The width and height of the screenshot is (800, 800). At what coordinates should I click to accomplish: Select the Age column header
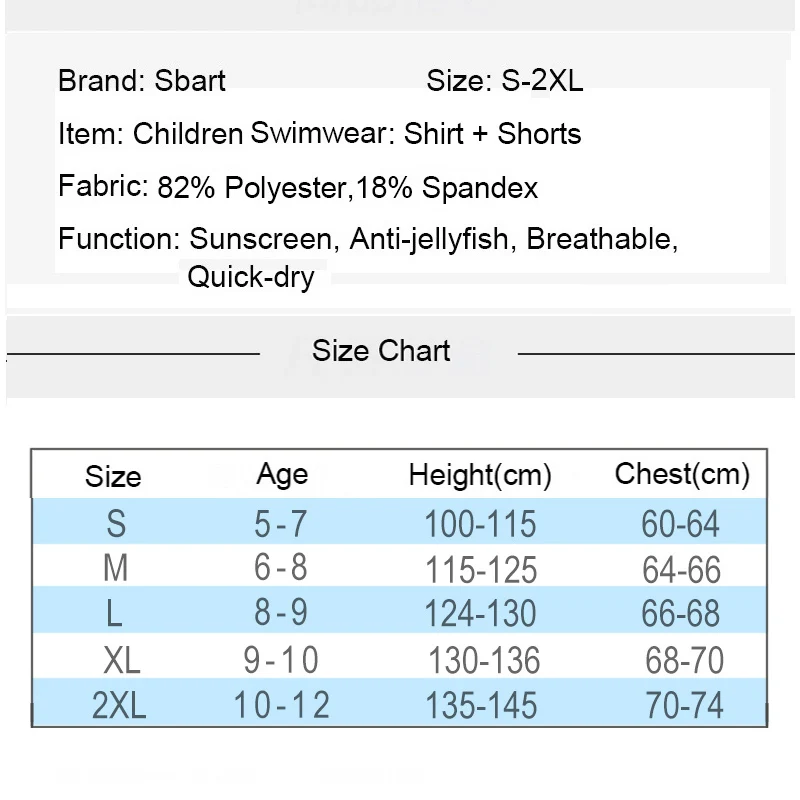pos(282,476)
